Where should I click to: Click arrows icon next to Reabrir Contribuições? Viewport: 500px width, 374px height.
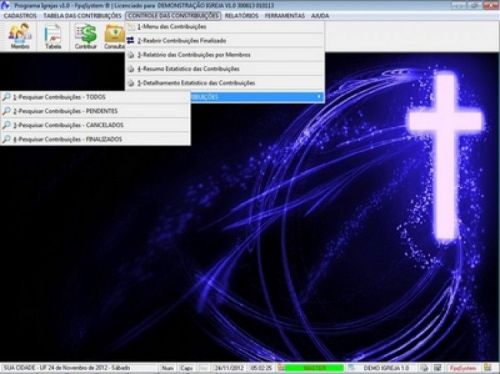coord(131,41)
